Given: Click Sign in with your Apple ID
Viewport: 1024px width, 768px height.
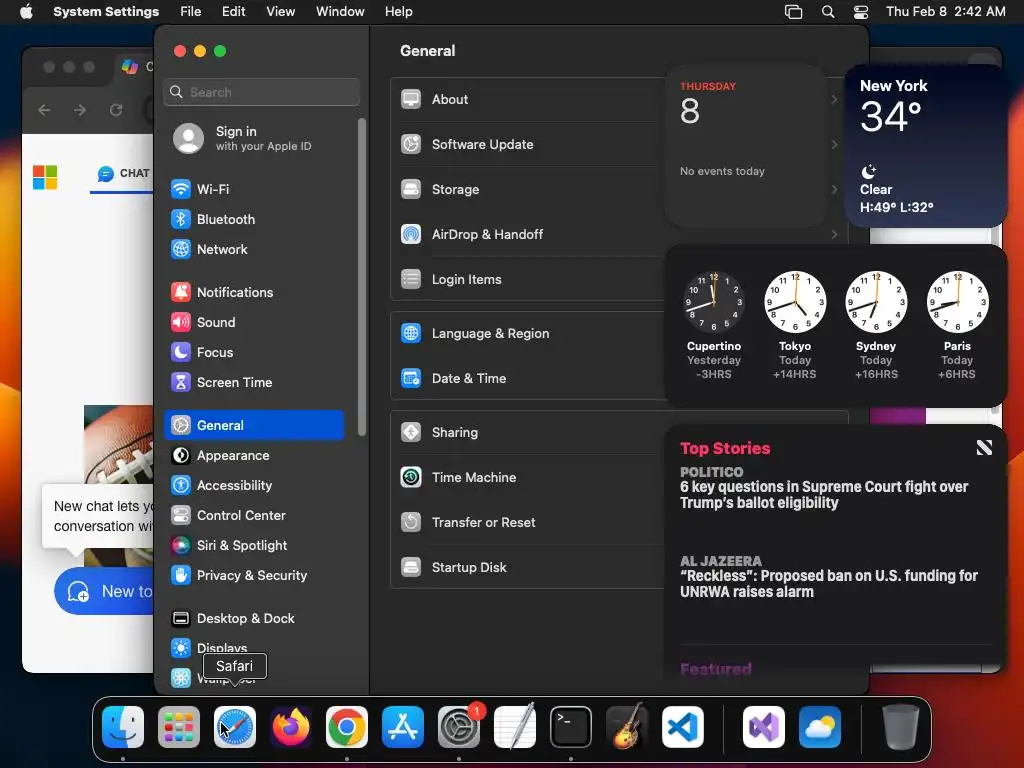Looking at the screenshot, I should click(x=254, y=138).
